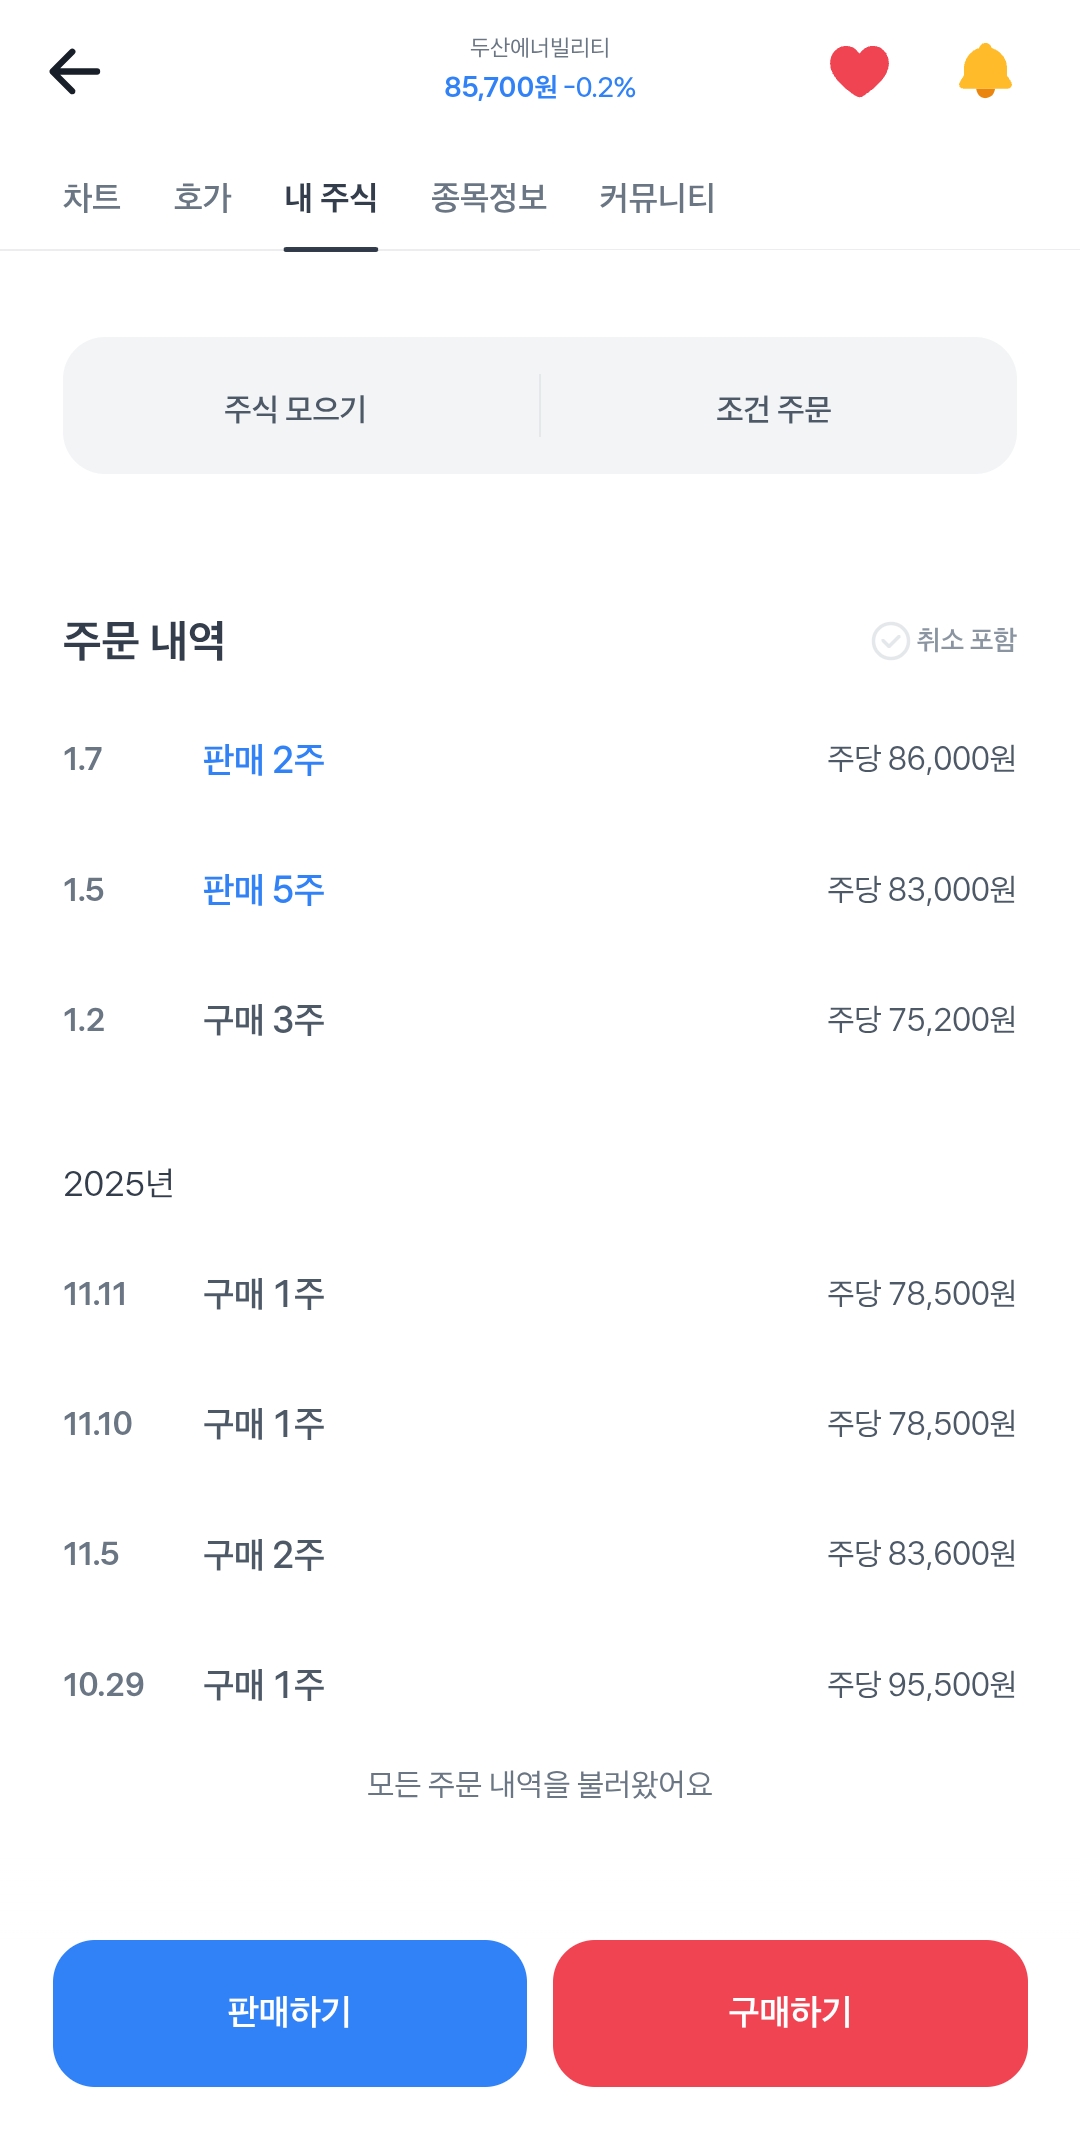
Task: Open the 종목정보 tab
Action: tap(489, 198)
